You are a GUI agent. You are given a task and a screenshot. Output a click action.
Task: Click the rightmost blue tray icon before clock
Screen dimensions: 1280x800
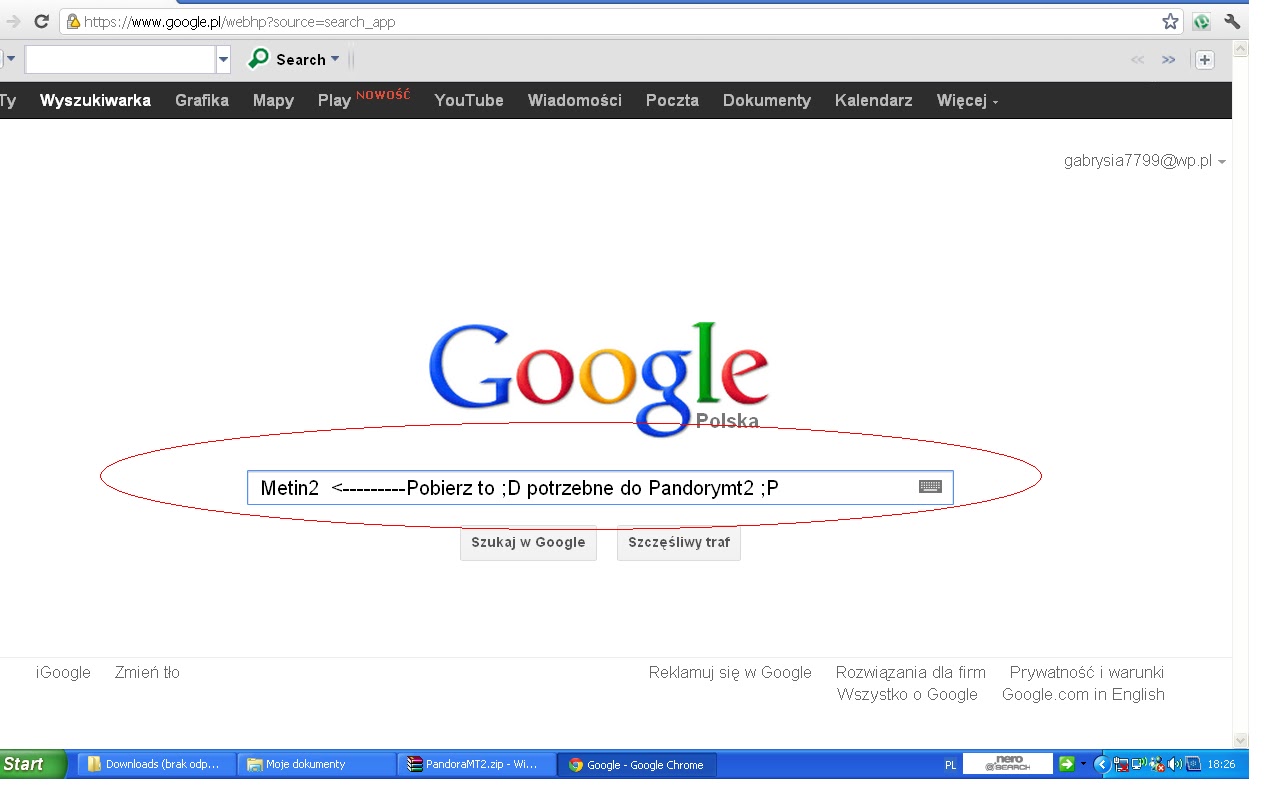pyautogui.click(x=1193, y=764)
